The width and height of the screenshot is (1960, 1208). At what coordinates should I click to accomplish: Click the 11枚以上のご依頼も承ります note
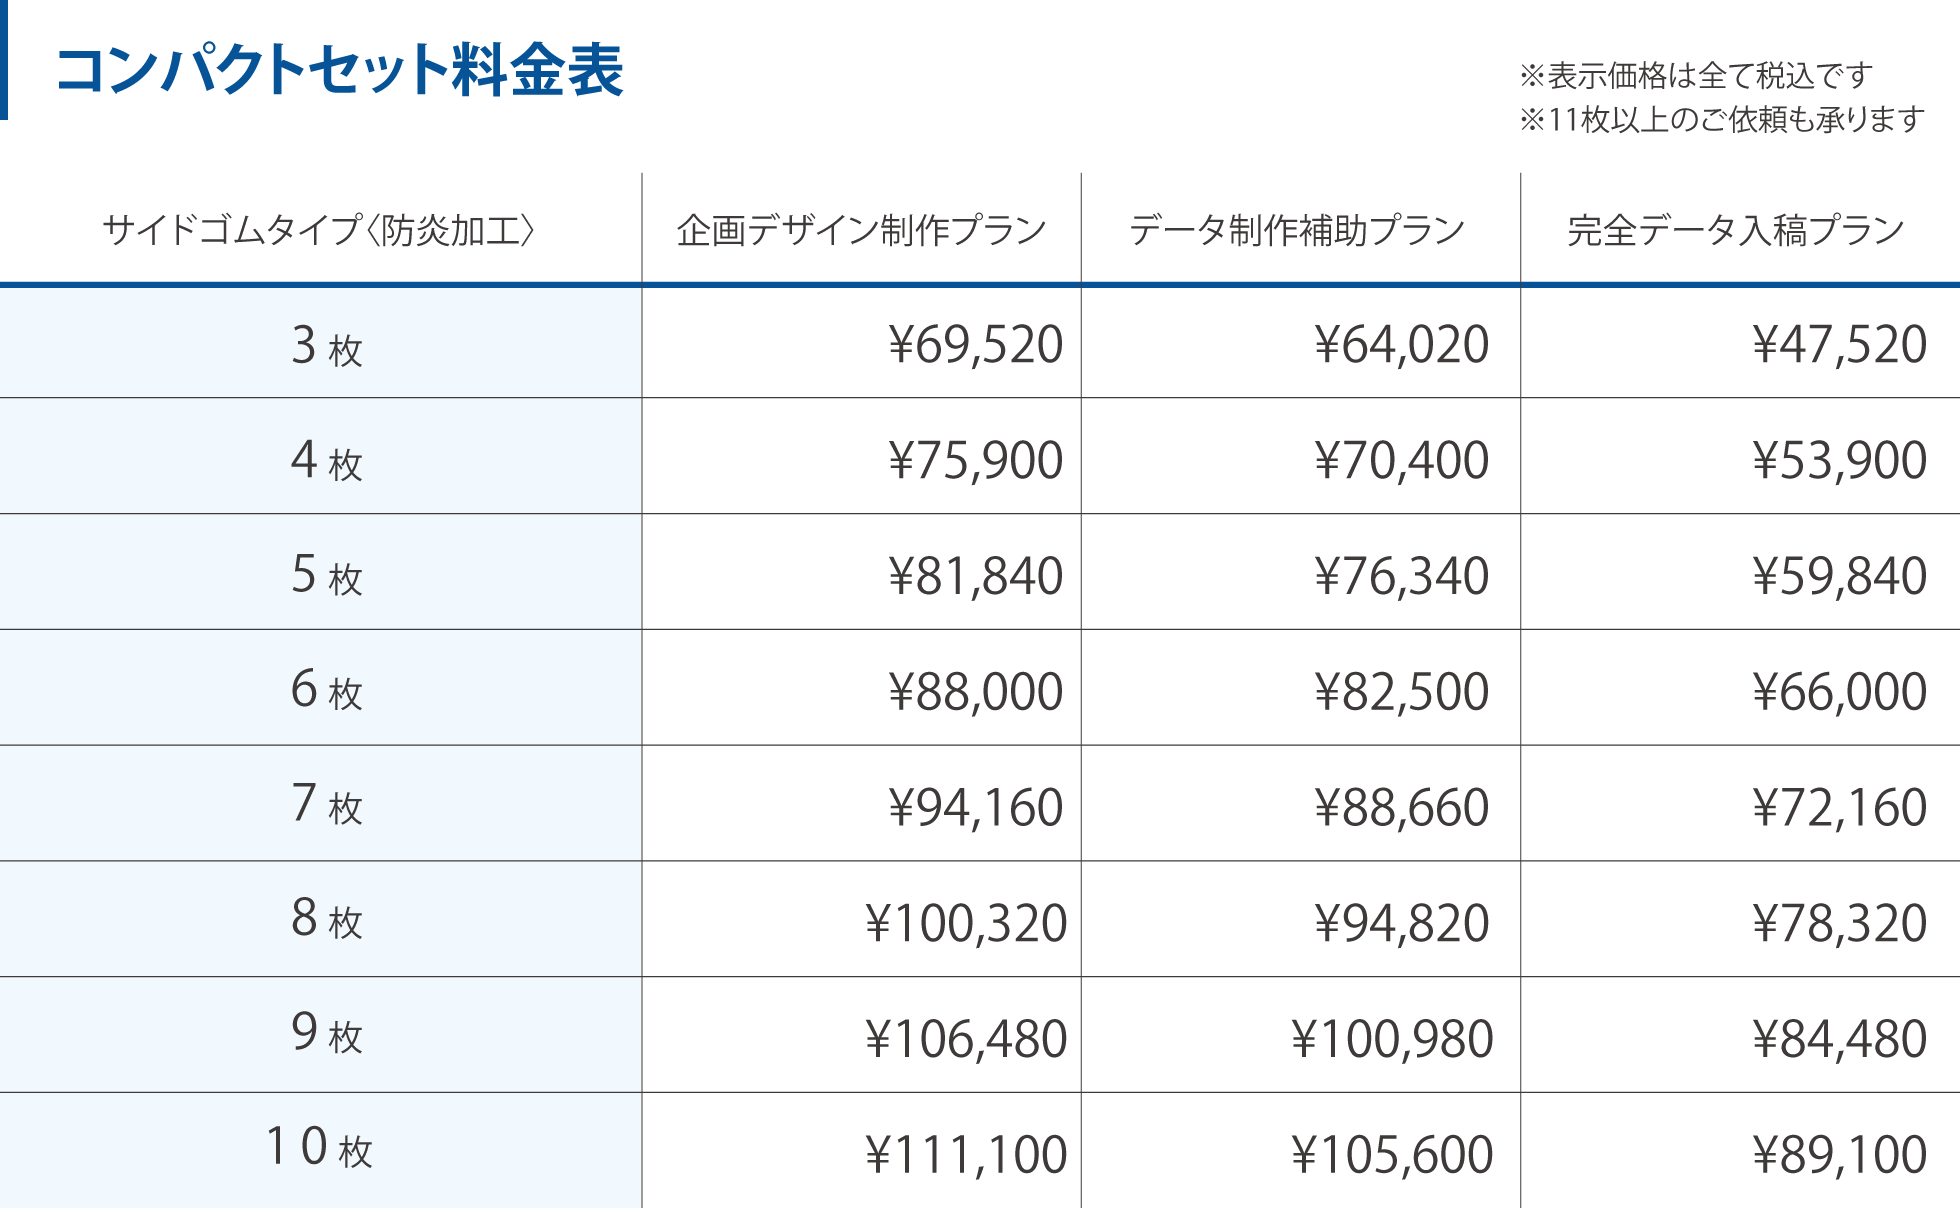(1722, 120)
